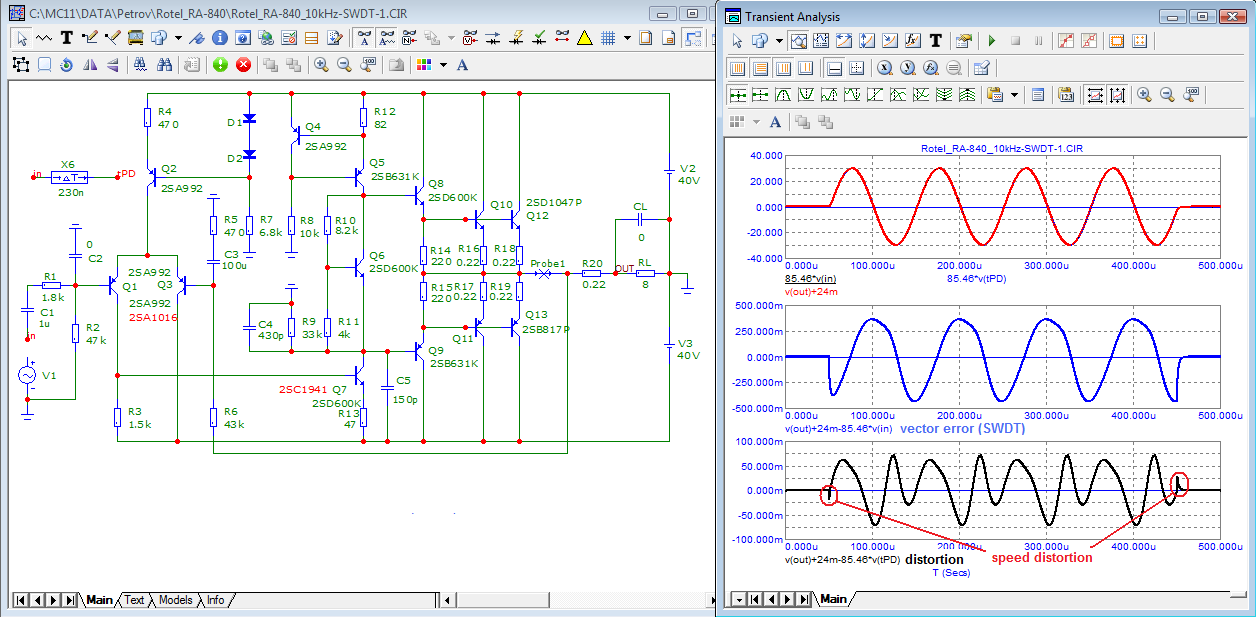Click the lightning bolt power display icon

(517, 38)
